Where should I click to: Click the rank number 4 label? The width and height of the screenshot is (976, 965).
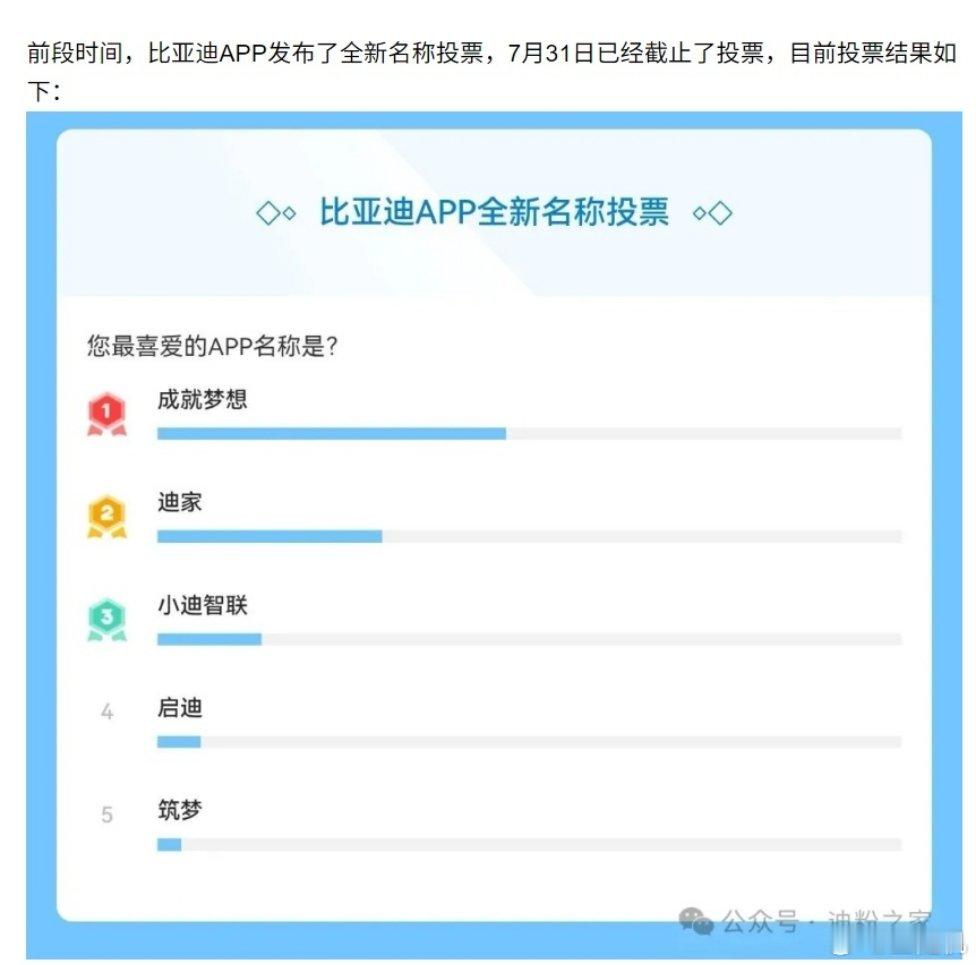pos(107,711)
